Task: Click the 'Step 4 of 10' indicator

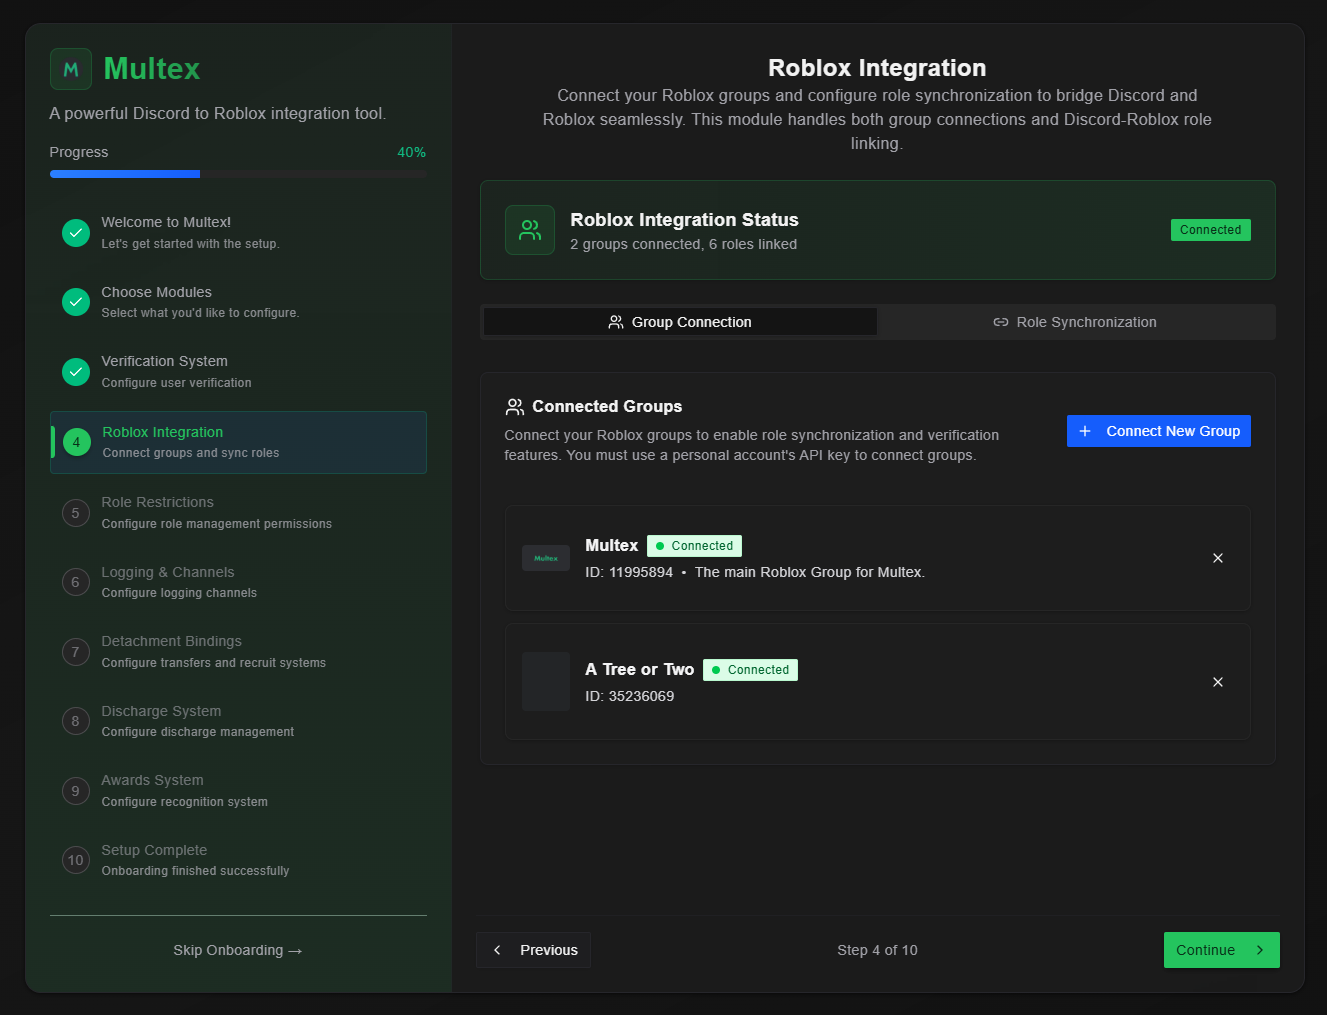Action: tap(877, 950)
